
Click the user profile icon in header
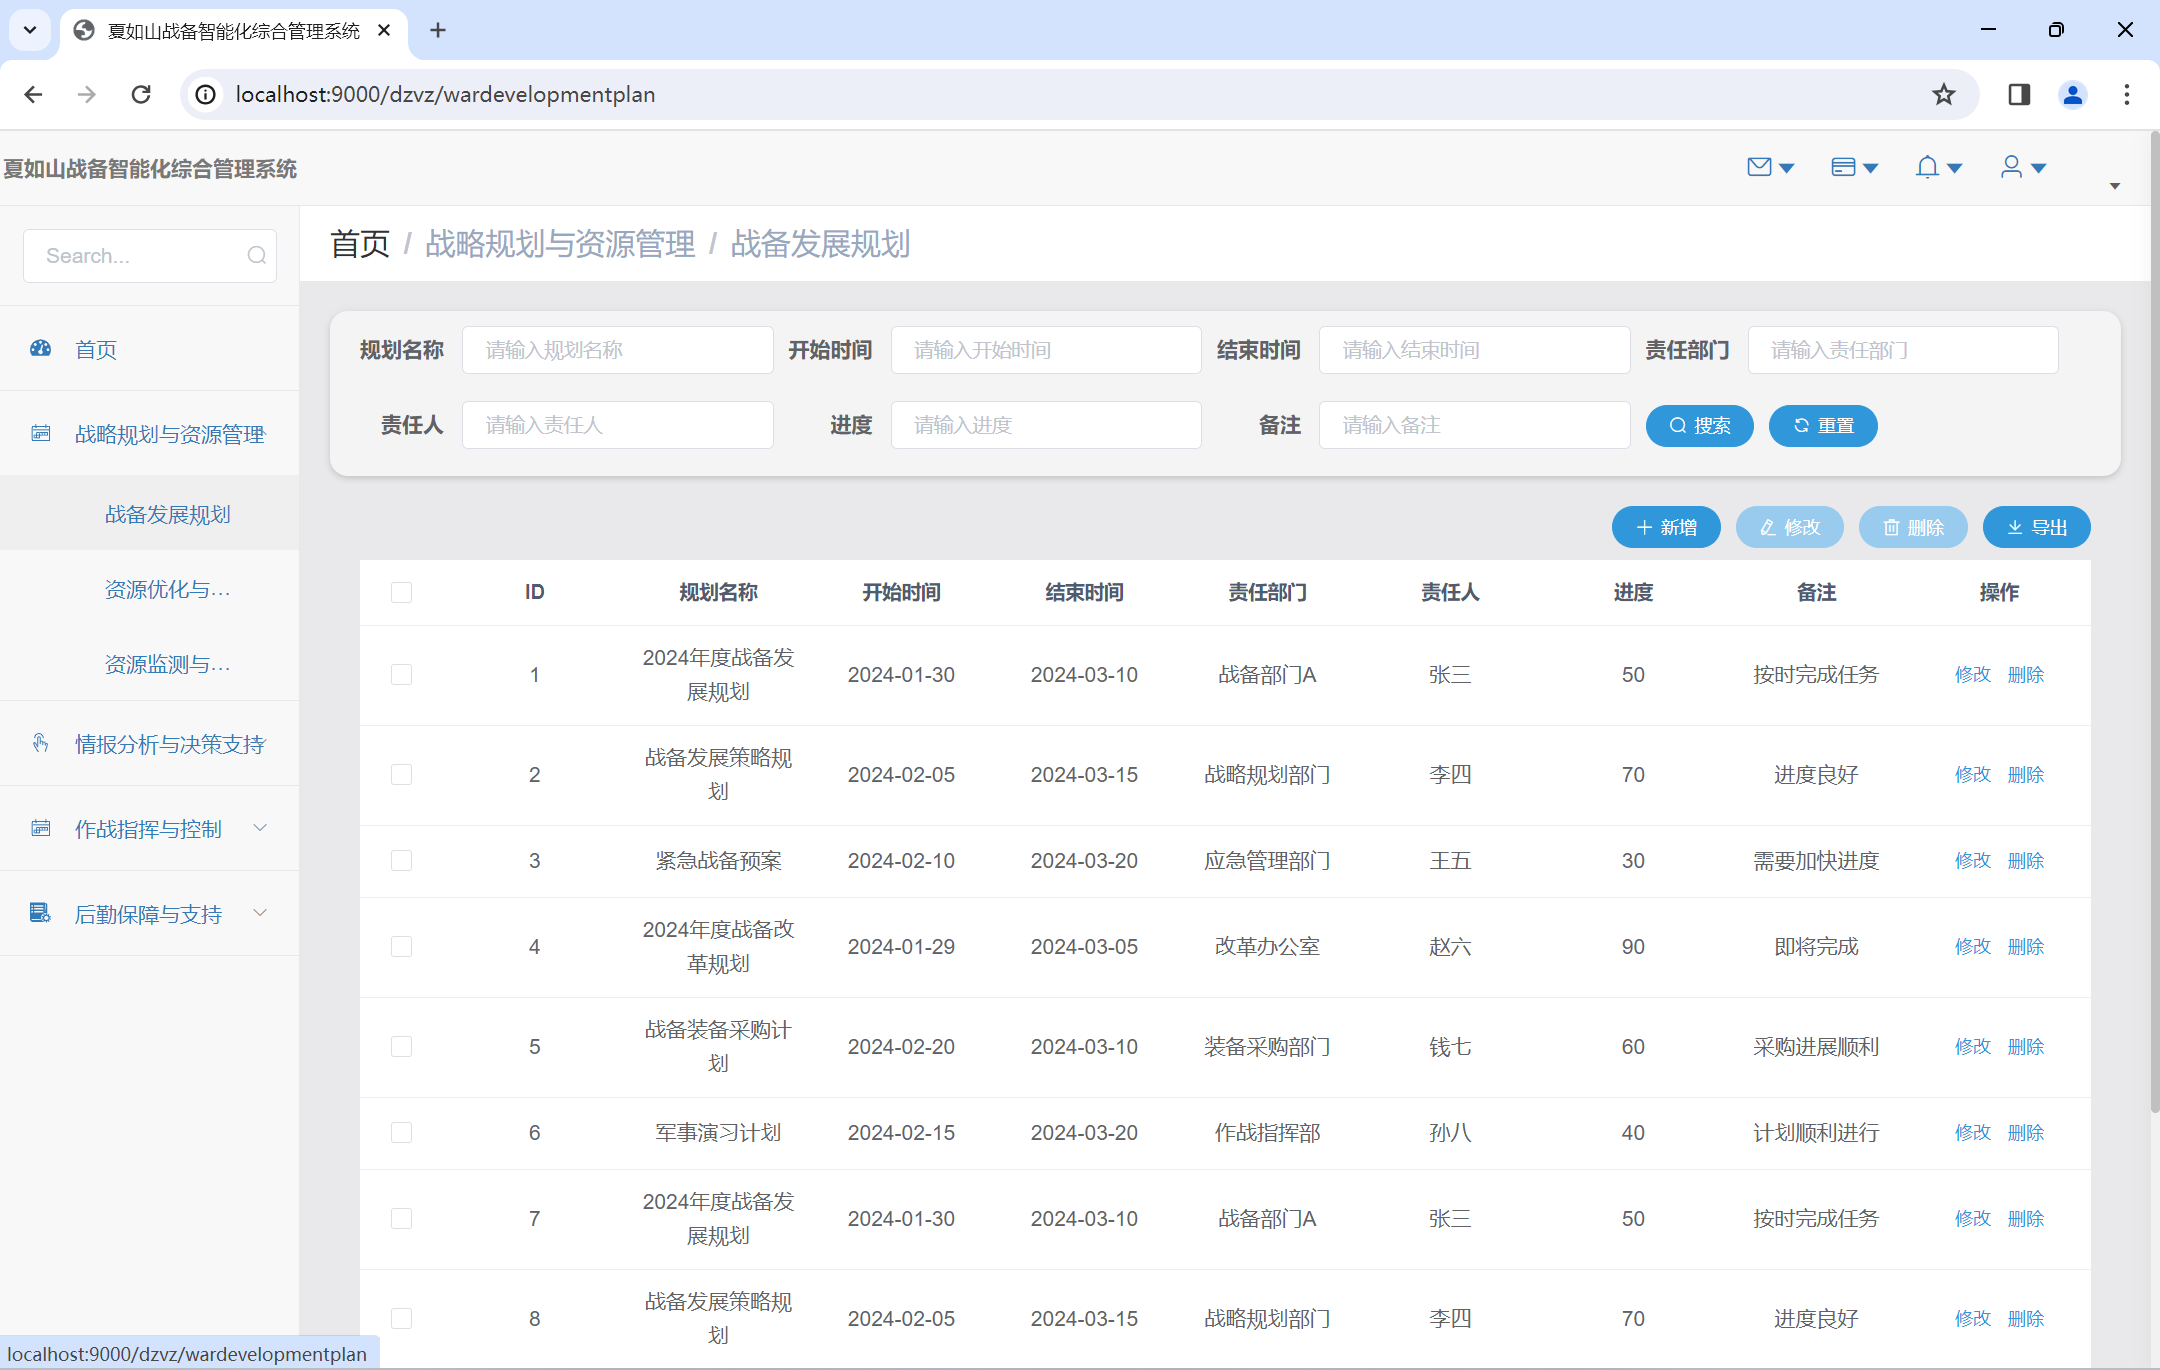coord(2011,167)
